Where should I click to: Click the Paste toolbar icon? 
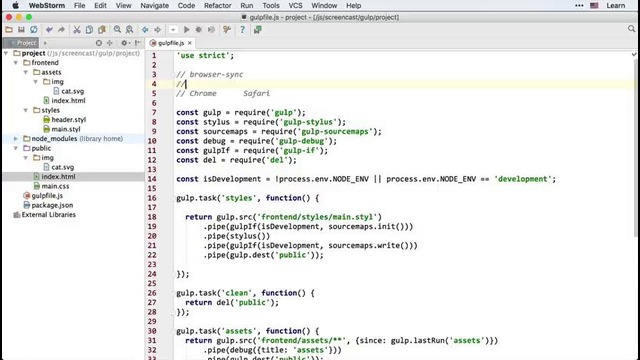(x=101, y=30)
